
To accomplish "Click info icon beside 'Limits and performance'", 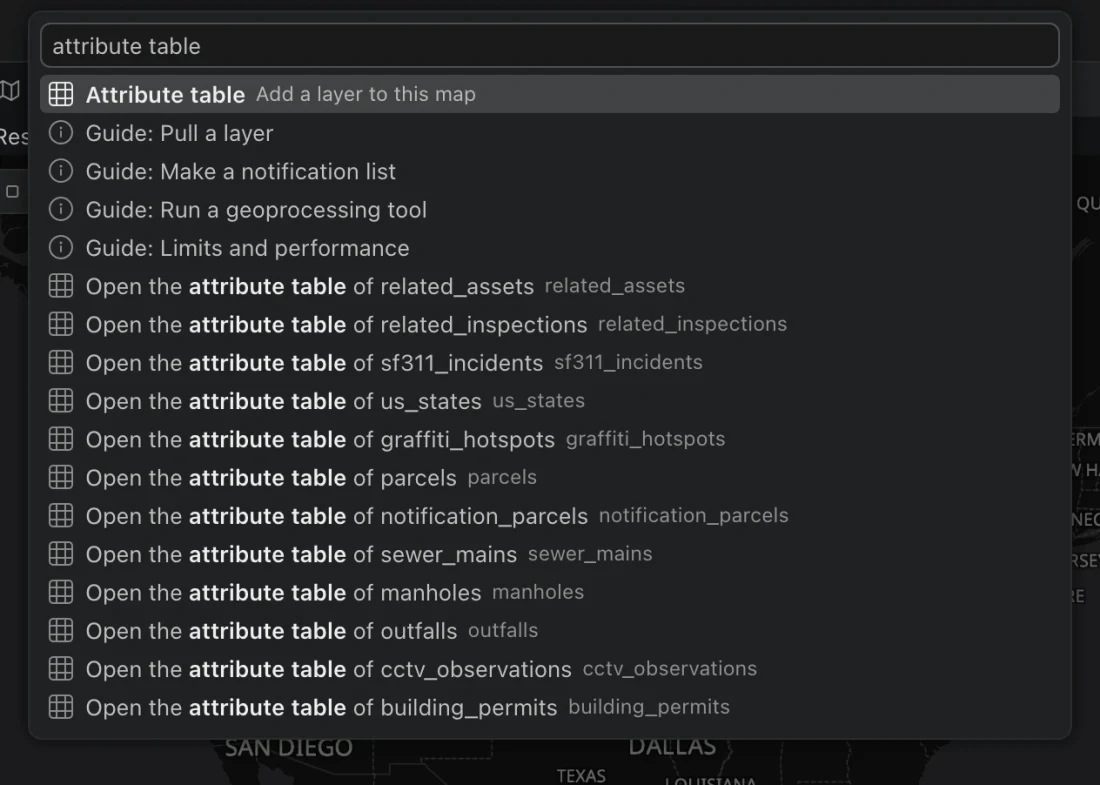I will click(x=61, y=247).
